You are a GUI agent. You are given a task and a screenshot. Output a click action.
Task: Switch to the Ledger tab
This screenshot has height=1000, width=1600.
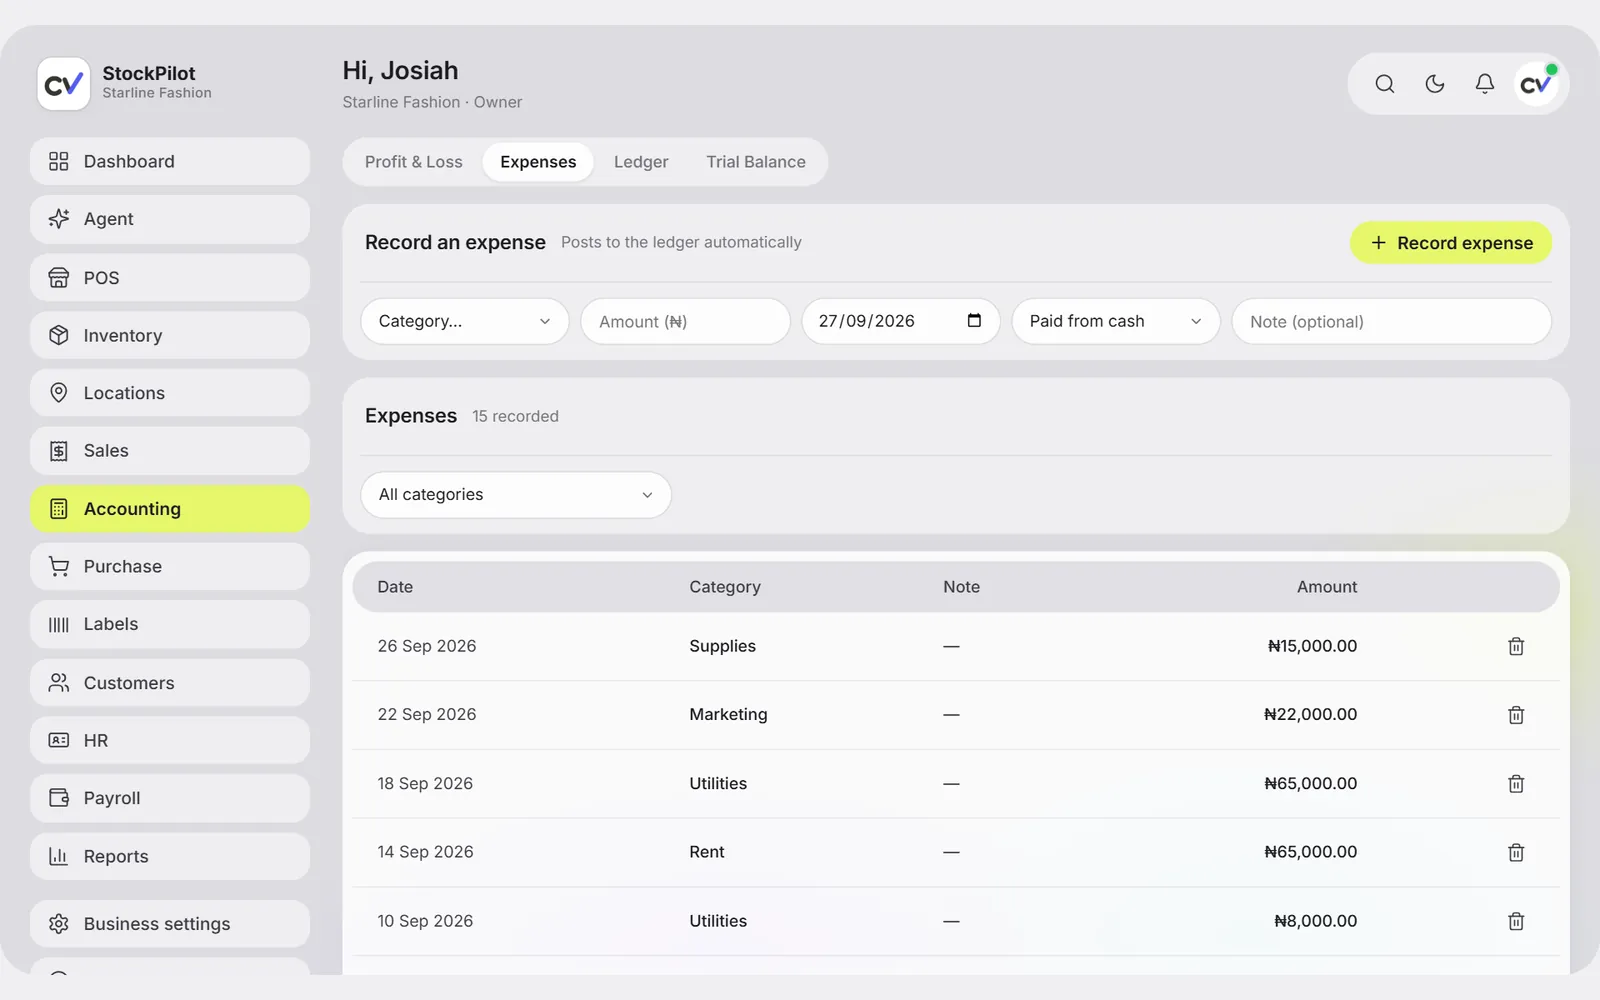pos(641,162)
